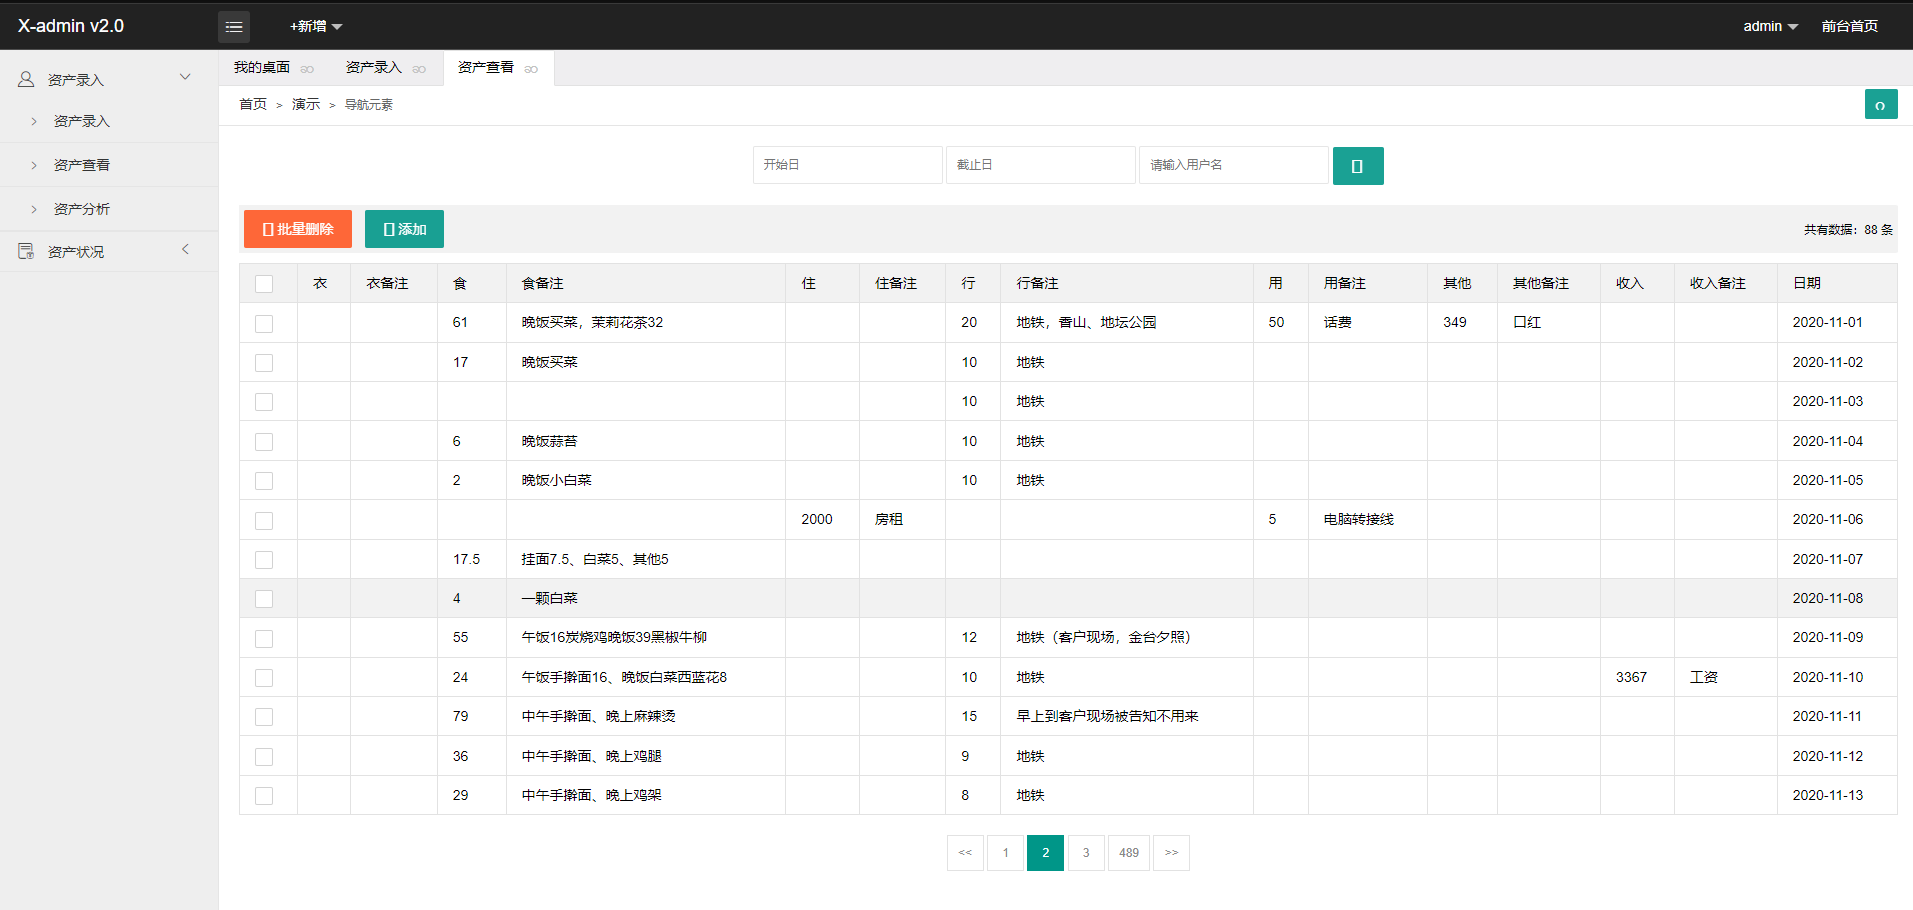Screen dimensions: 1913x910
Task: Check the row dated 2020-11-12
Action: [264, 757]
